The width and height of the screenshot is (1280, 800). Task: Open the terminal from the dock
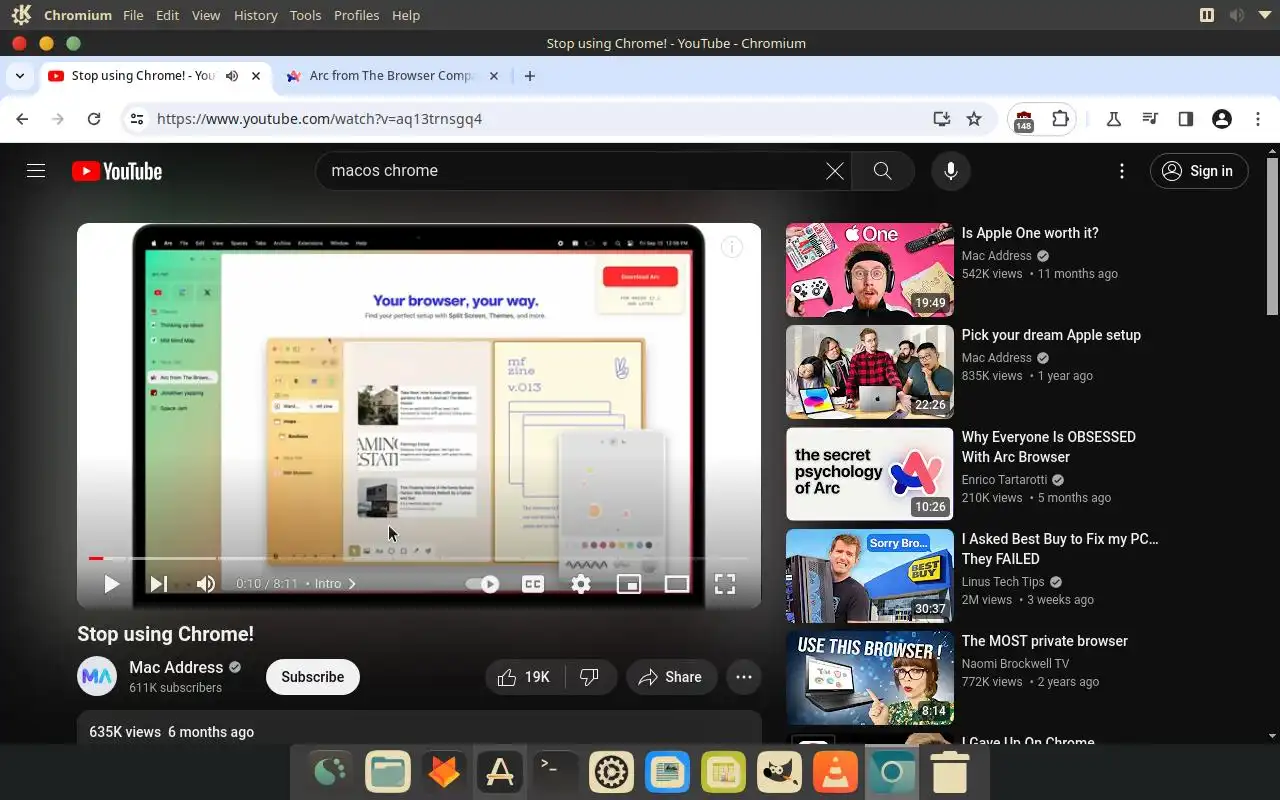(x=555, y=772)
